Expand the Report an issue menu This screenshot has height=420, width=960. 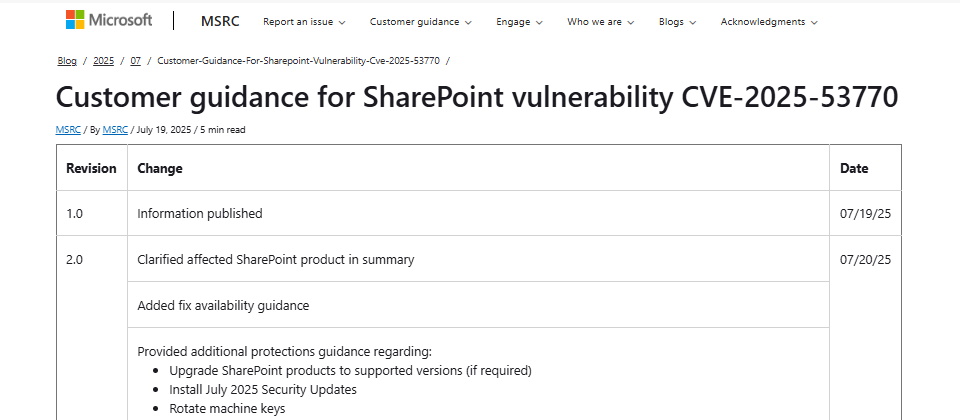[x=303, y=22]
